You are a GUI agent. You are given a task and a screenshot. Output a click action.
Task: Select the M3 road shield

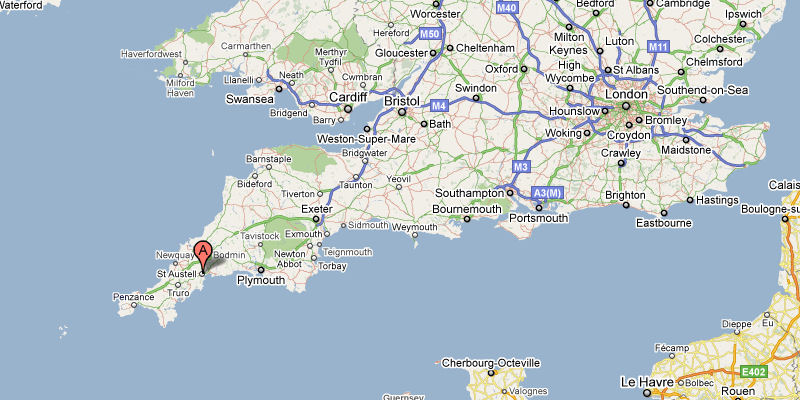pyautogui.click(x=522, y=166)
